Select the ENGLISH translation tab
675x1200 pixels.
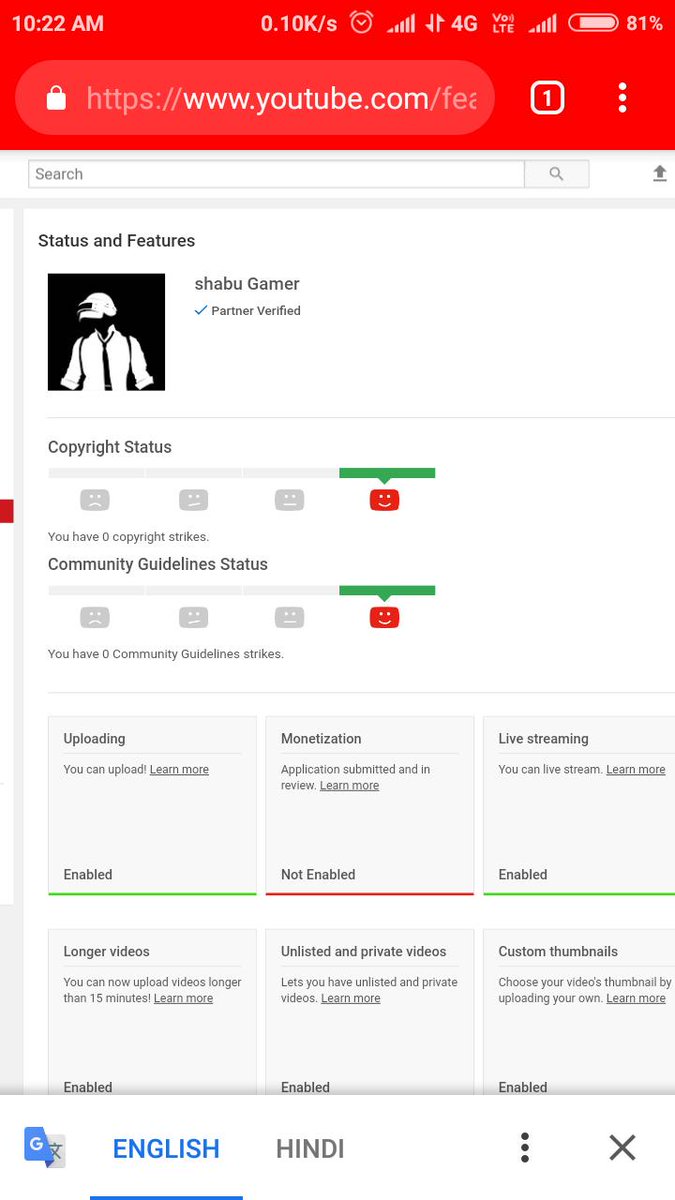pos(166,1149)
